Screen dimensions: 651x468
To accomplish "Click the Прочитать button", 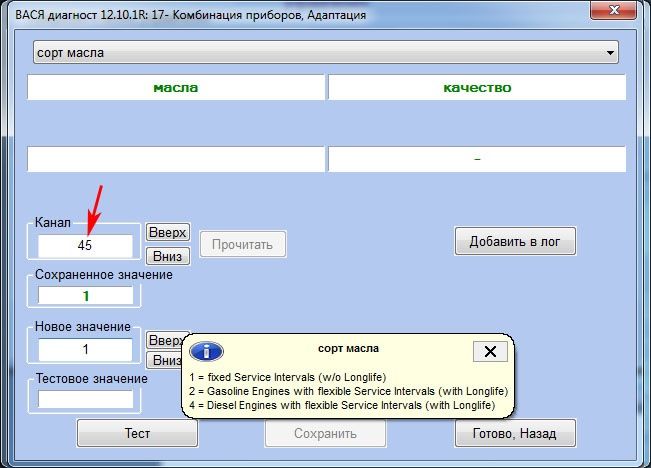I will [242, 244].
